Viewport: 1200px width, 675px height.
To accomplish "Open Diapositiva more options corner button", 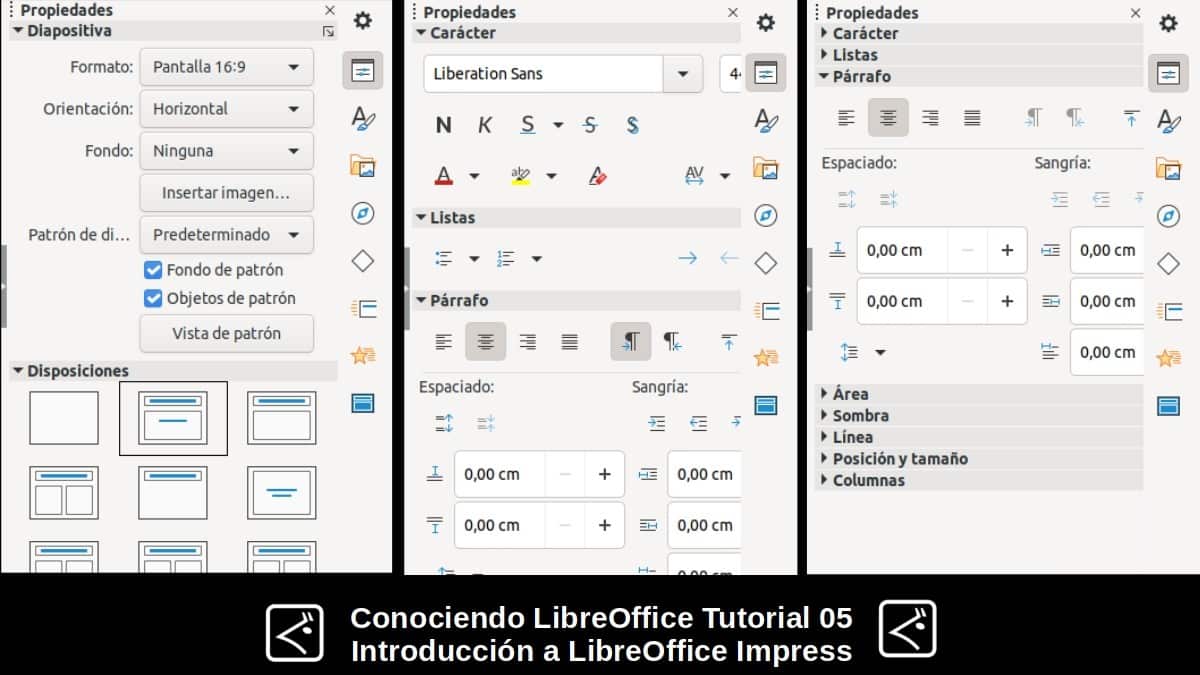I will click(328, 32).
